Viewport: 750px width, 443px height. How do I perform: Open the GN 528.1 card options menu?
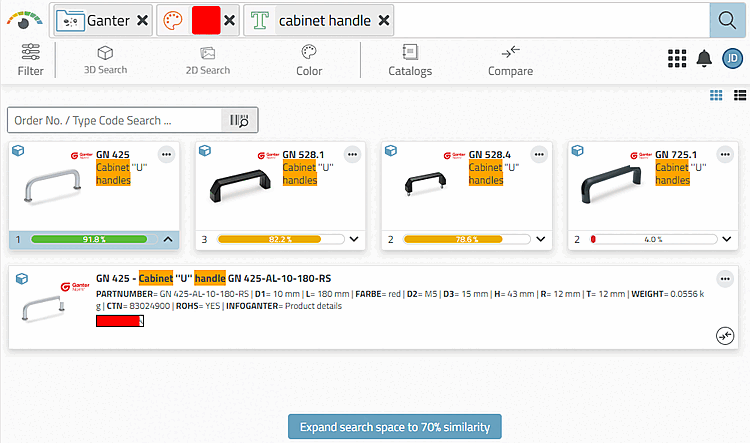click(353, 155)
